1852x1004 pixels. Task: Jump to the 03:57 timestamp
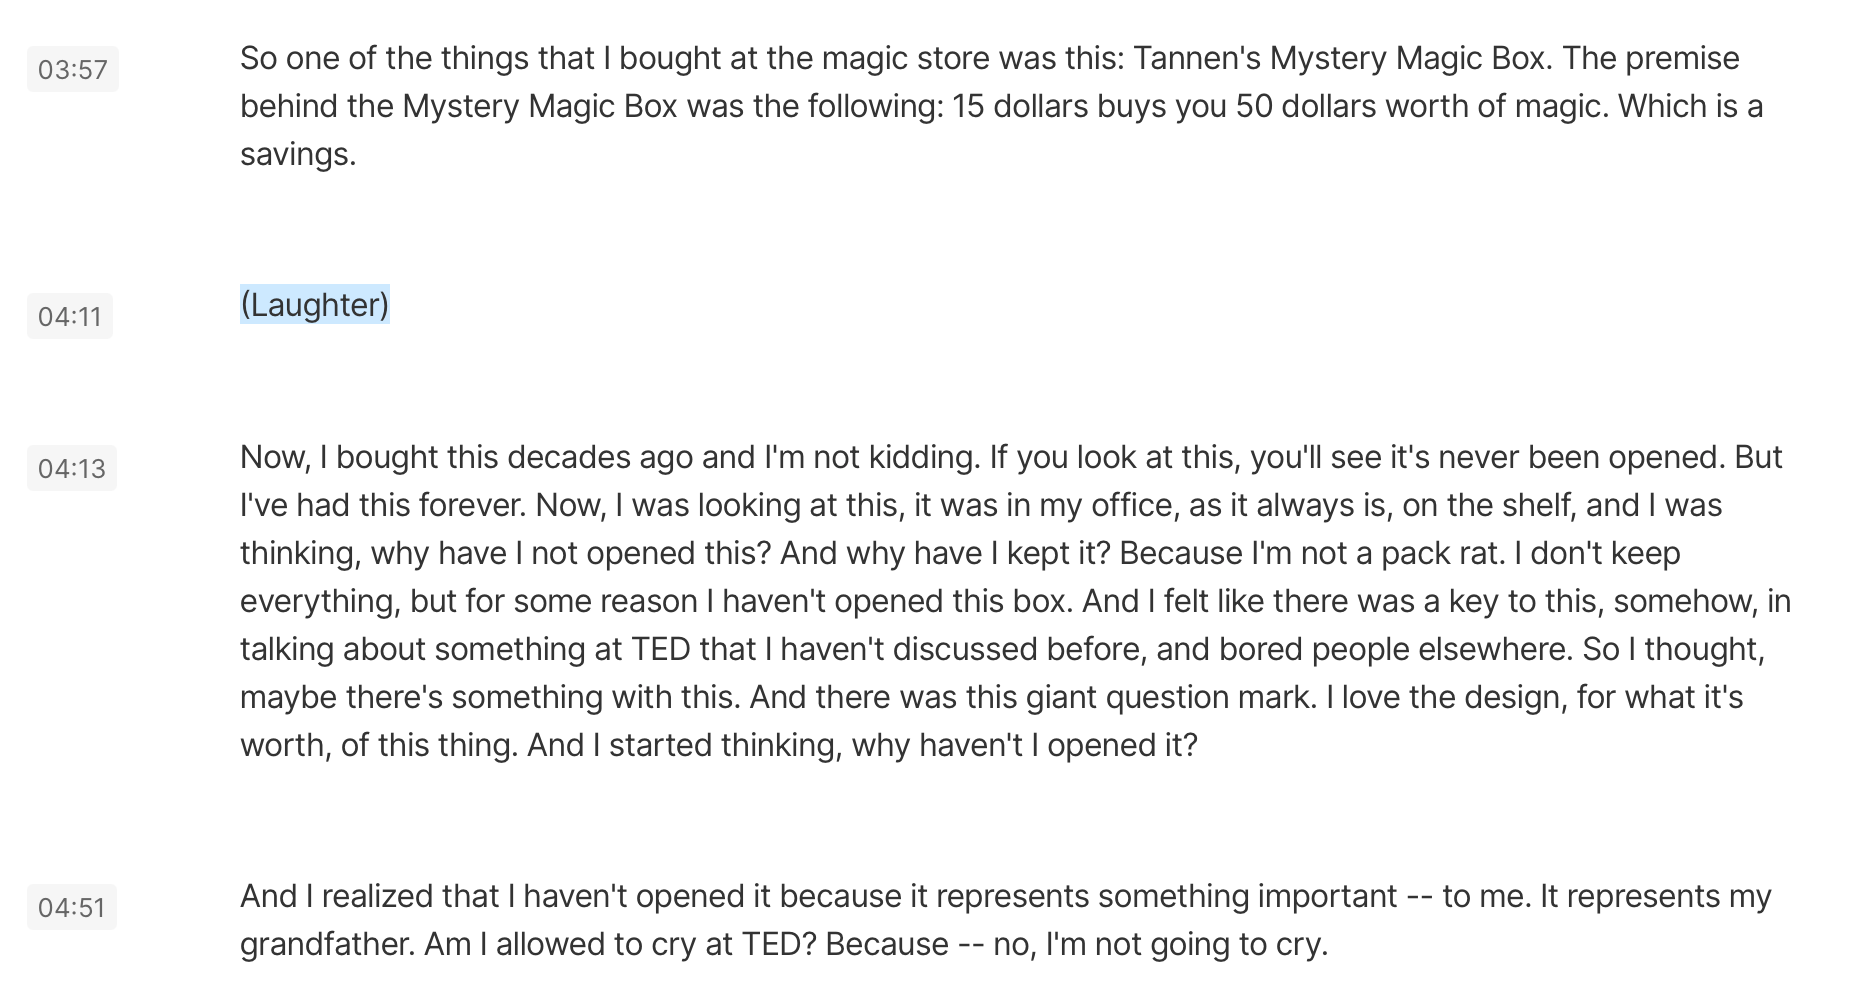[x=72, y=69]
